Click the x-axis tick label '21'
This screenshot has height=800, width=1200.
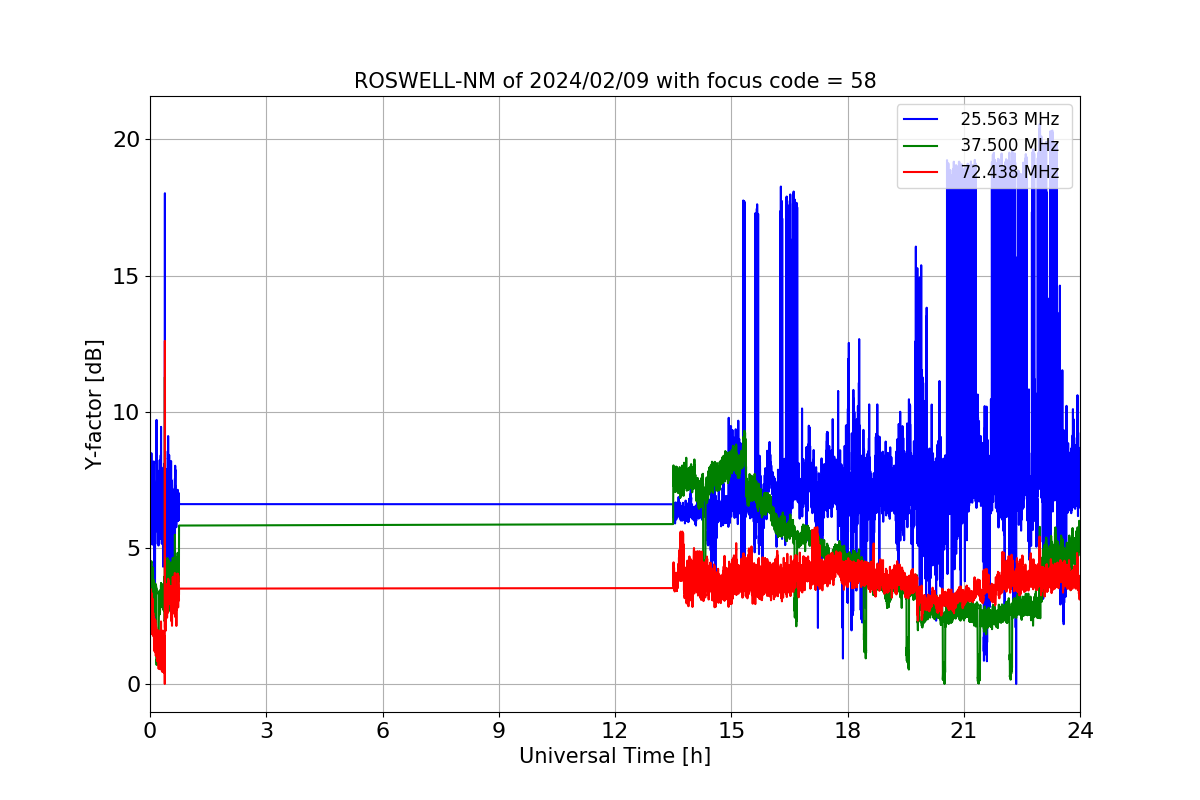pyautogui.click(x=964, y=731)
